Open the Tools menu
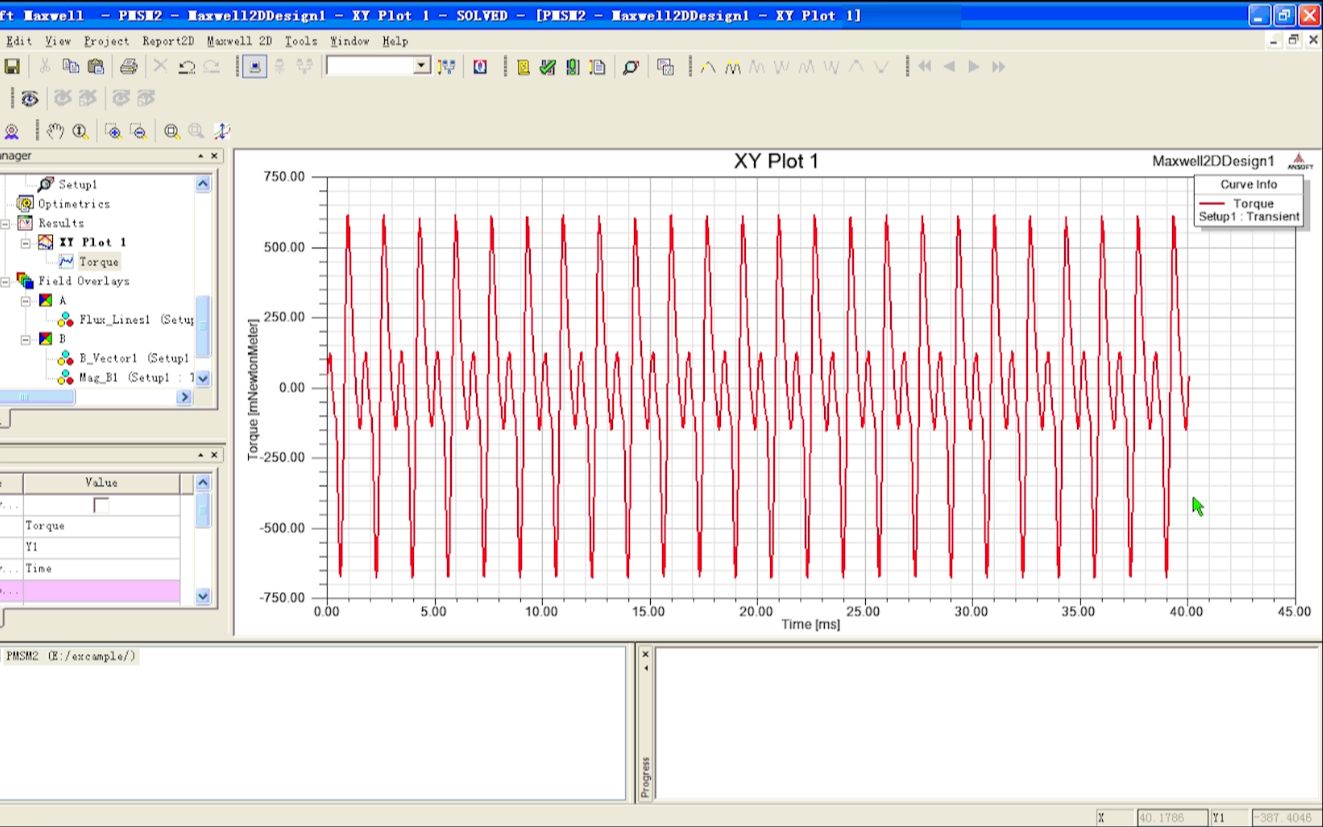 (x=301, y=41)
